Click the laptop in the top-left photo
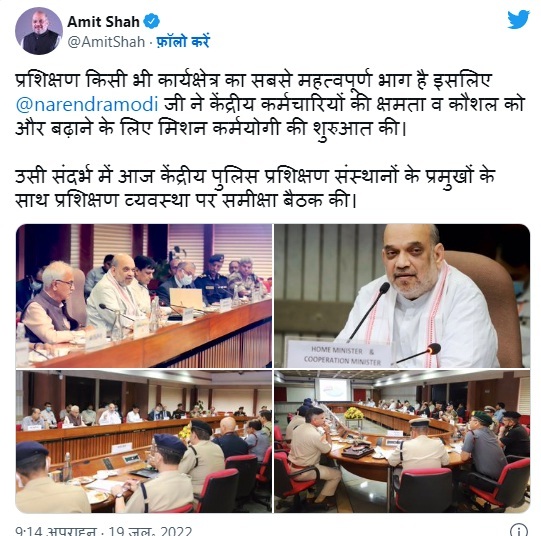Viewport: 541px width, 536px height. [x=186, y=298]
